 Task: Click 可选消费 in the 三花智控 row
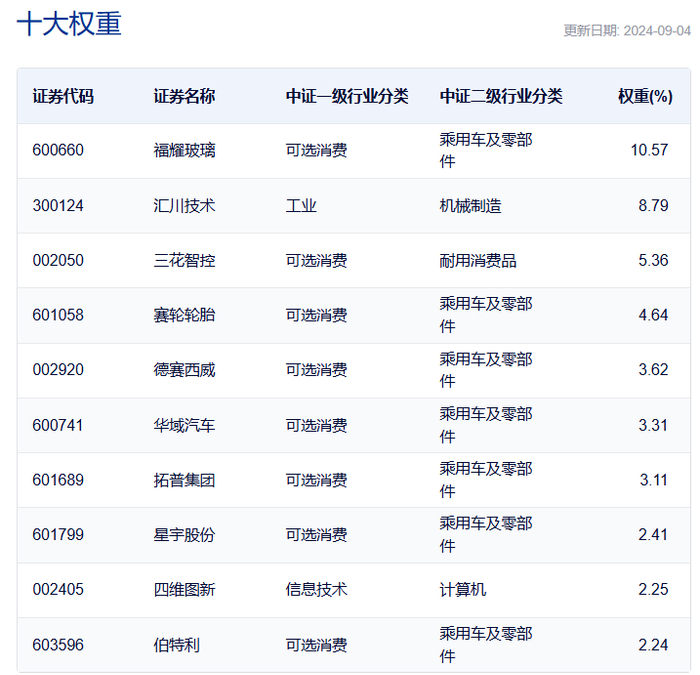317,260
